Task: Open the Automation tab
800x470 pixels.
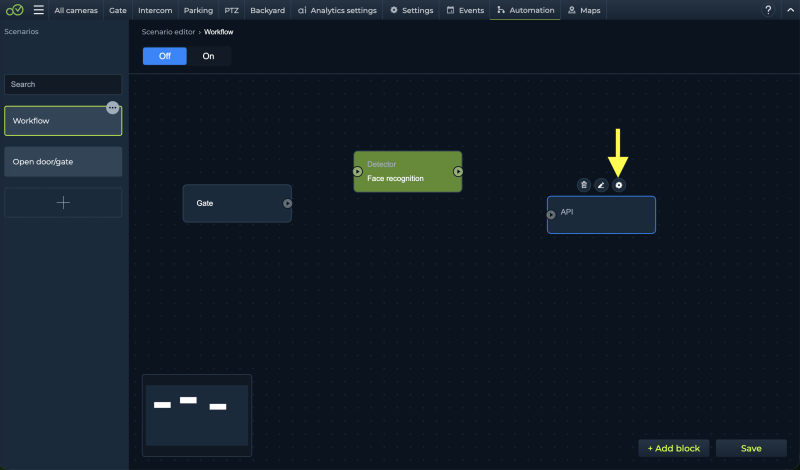Action: (526, 10)
